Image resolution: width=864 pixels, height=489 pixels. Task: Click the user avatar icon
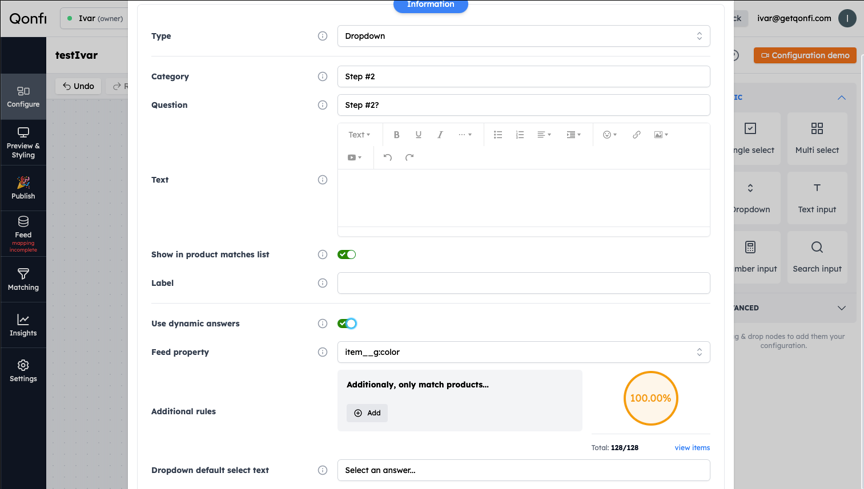point(847,18)
